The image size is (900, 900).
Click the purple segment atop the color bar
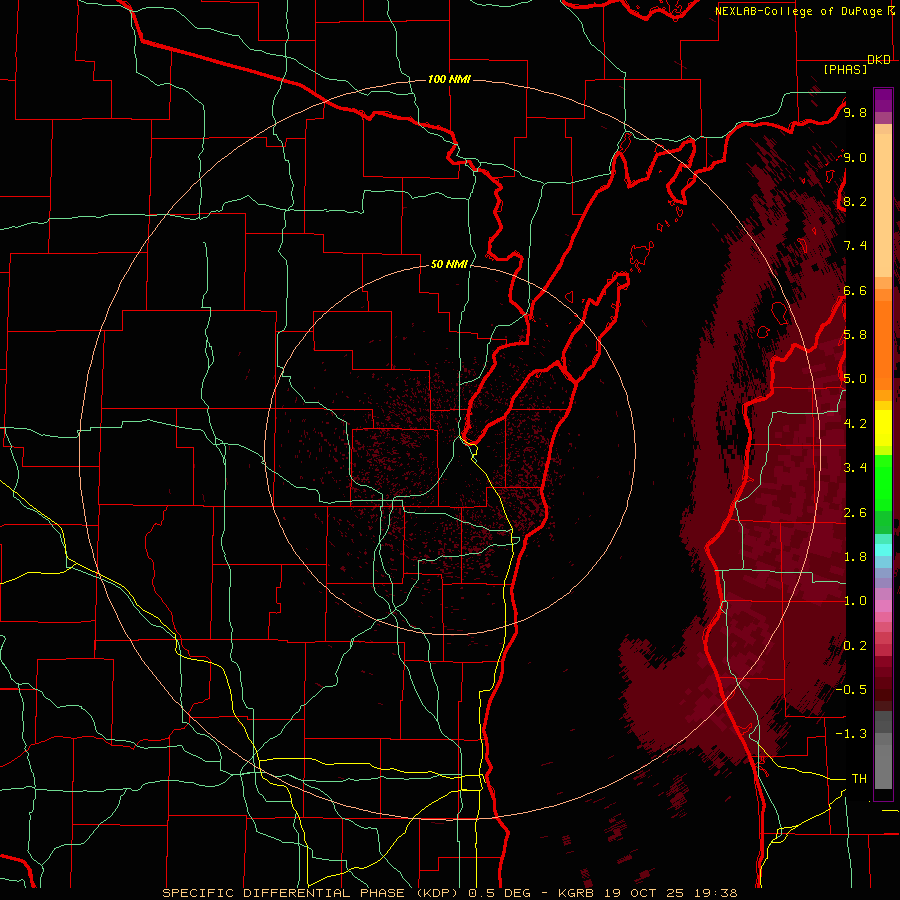point(883,100)
